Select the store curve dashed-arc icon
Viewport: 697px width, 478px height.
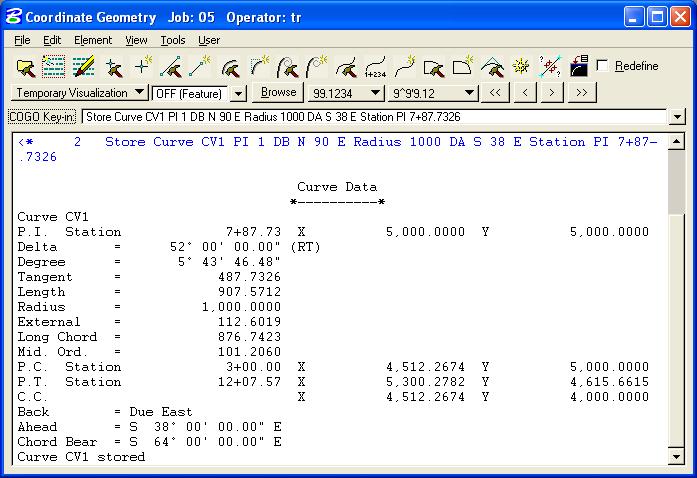click(x=260, y=66)
